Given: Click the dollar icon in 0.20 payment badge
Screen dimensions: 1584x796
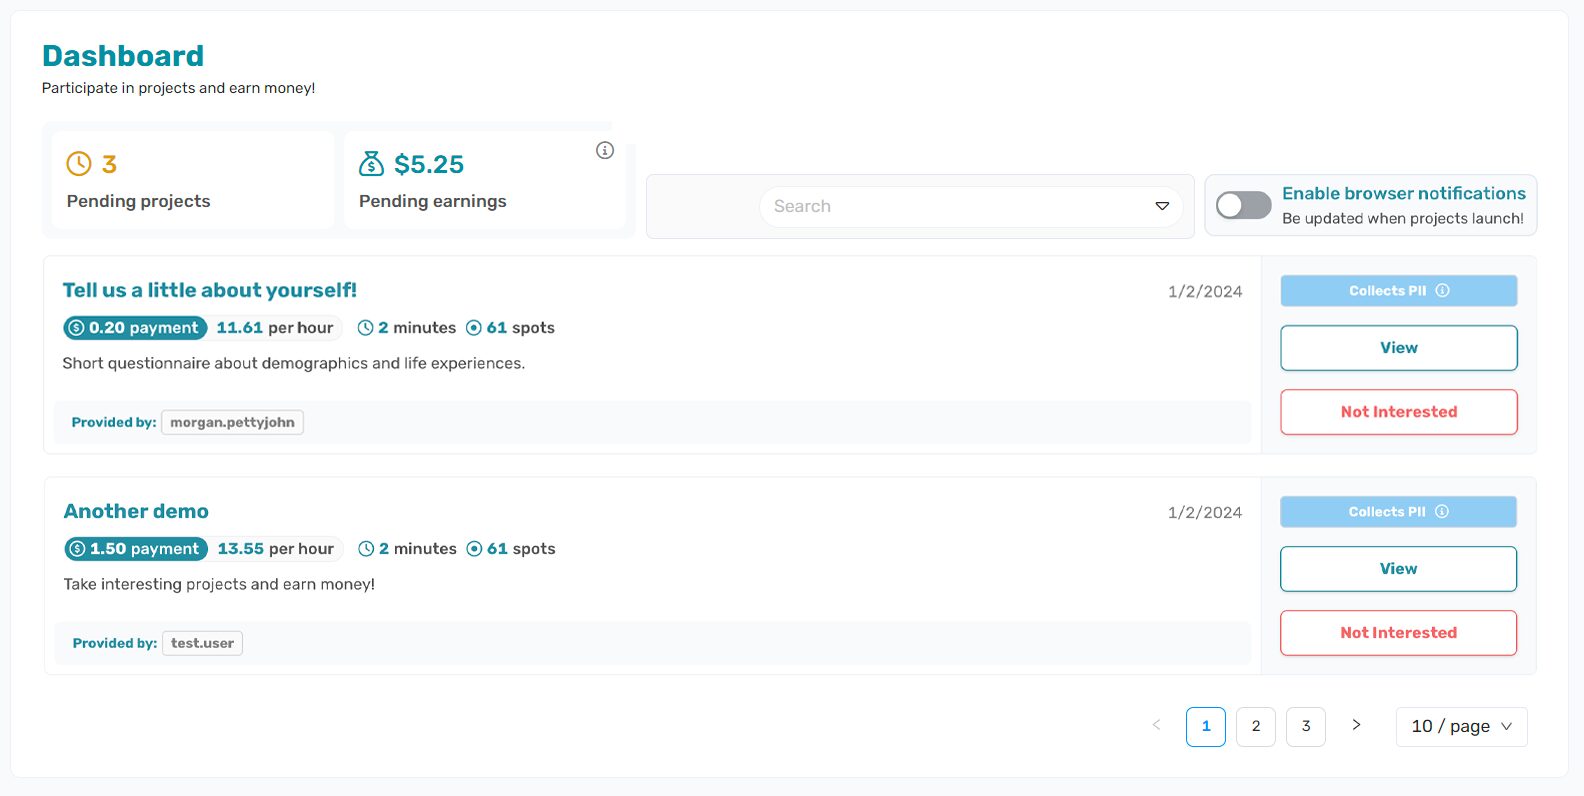Looking at the screenshot, I should pyautogui.click(x=76, y=328).
